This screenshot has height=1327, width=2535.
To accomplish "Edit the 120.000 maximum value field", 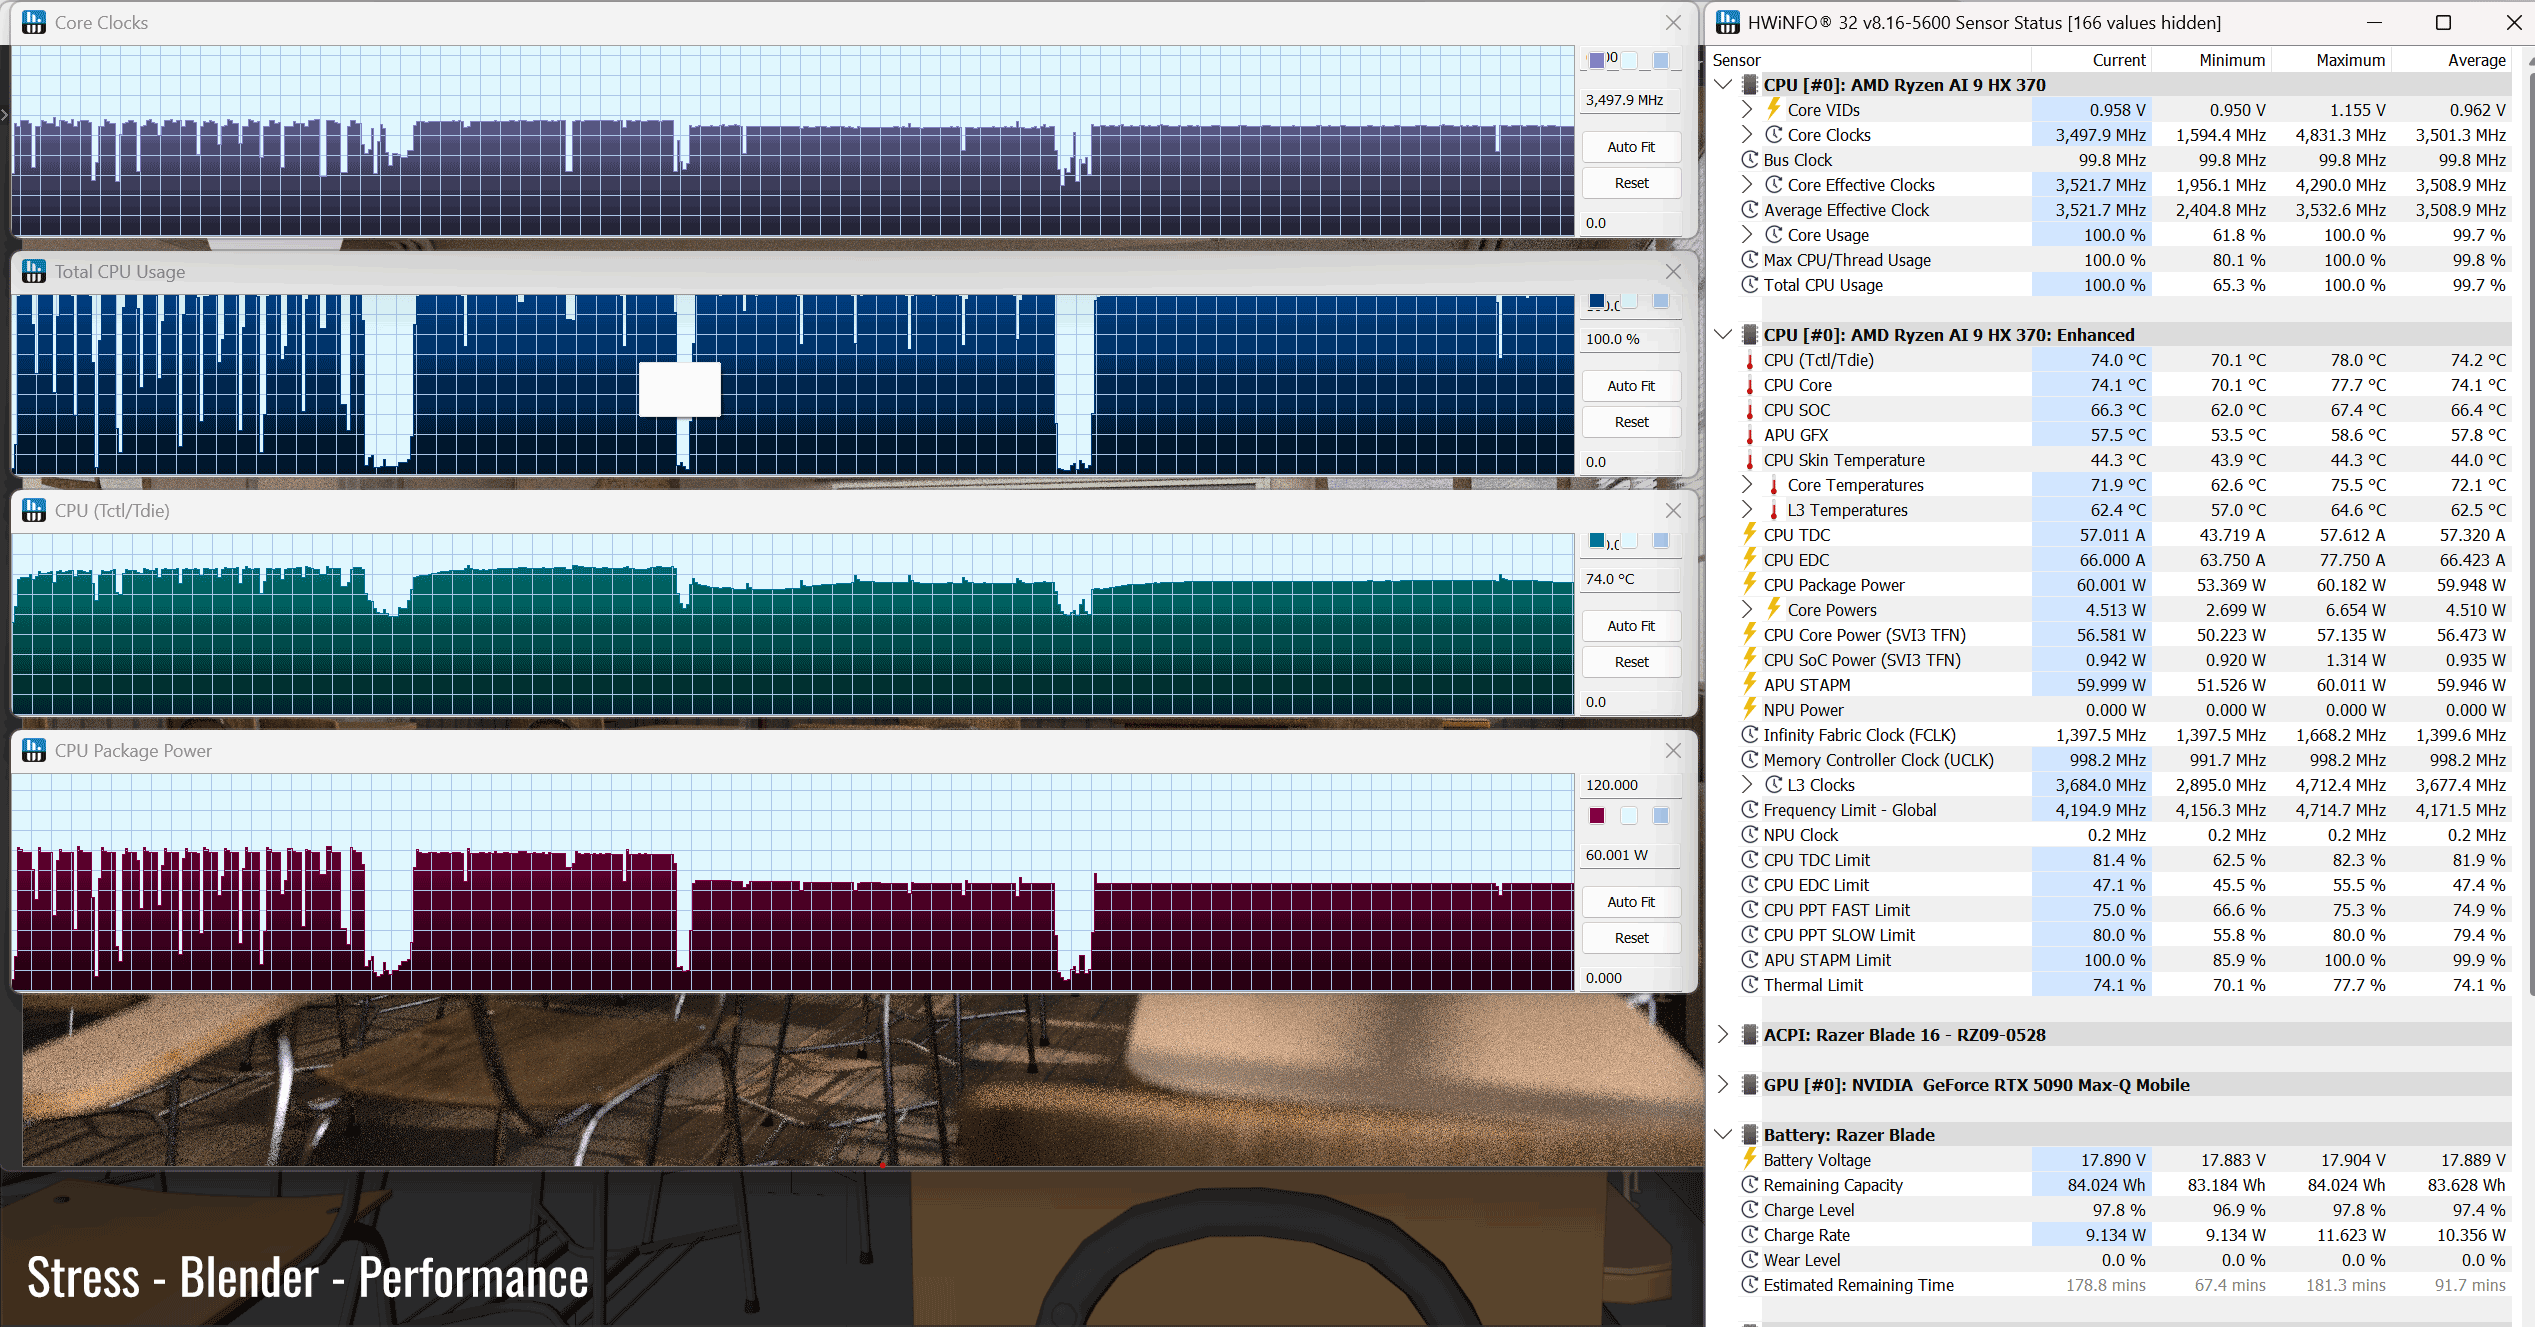I will [1630, 785].
